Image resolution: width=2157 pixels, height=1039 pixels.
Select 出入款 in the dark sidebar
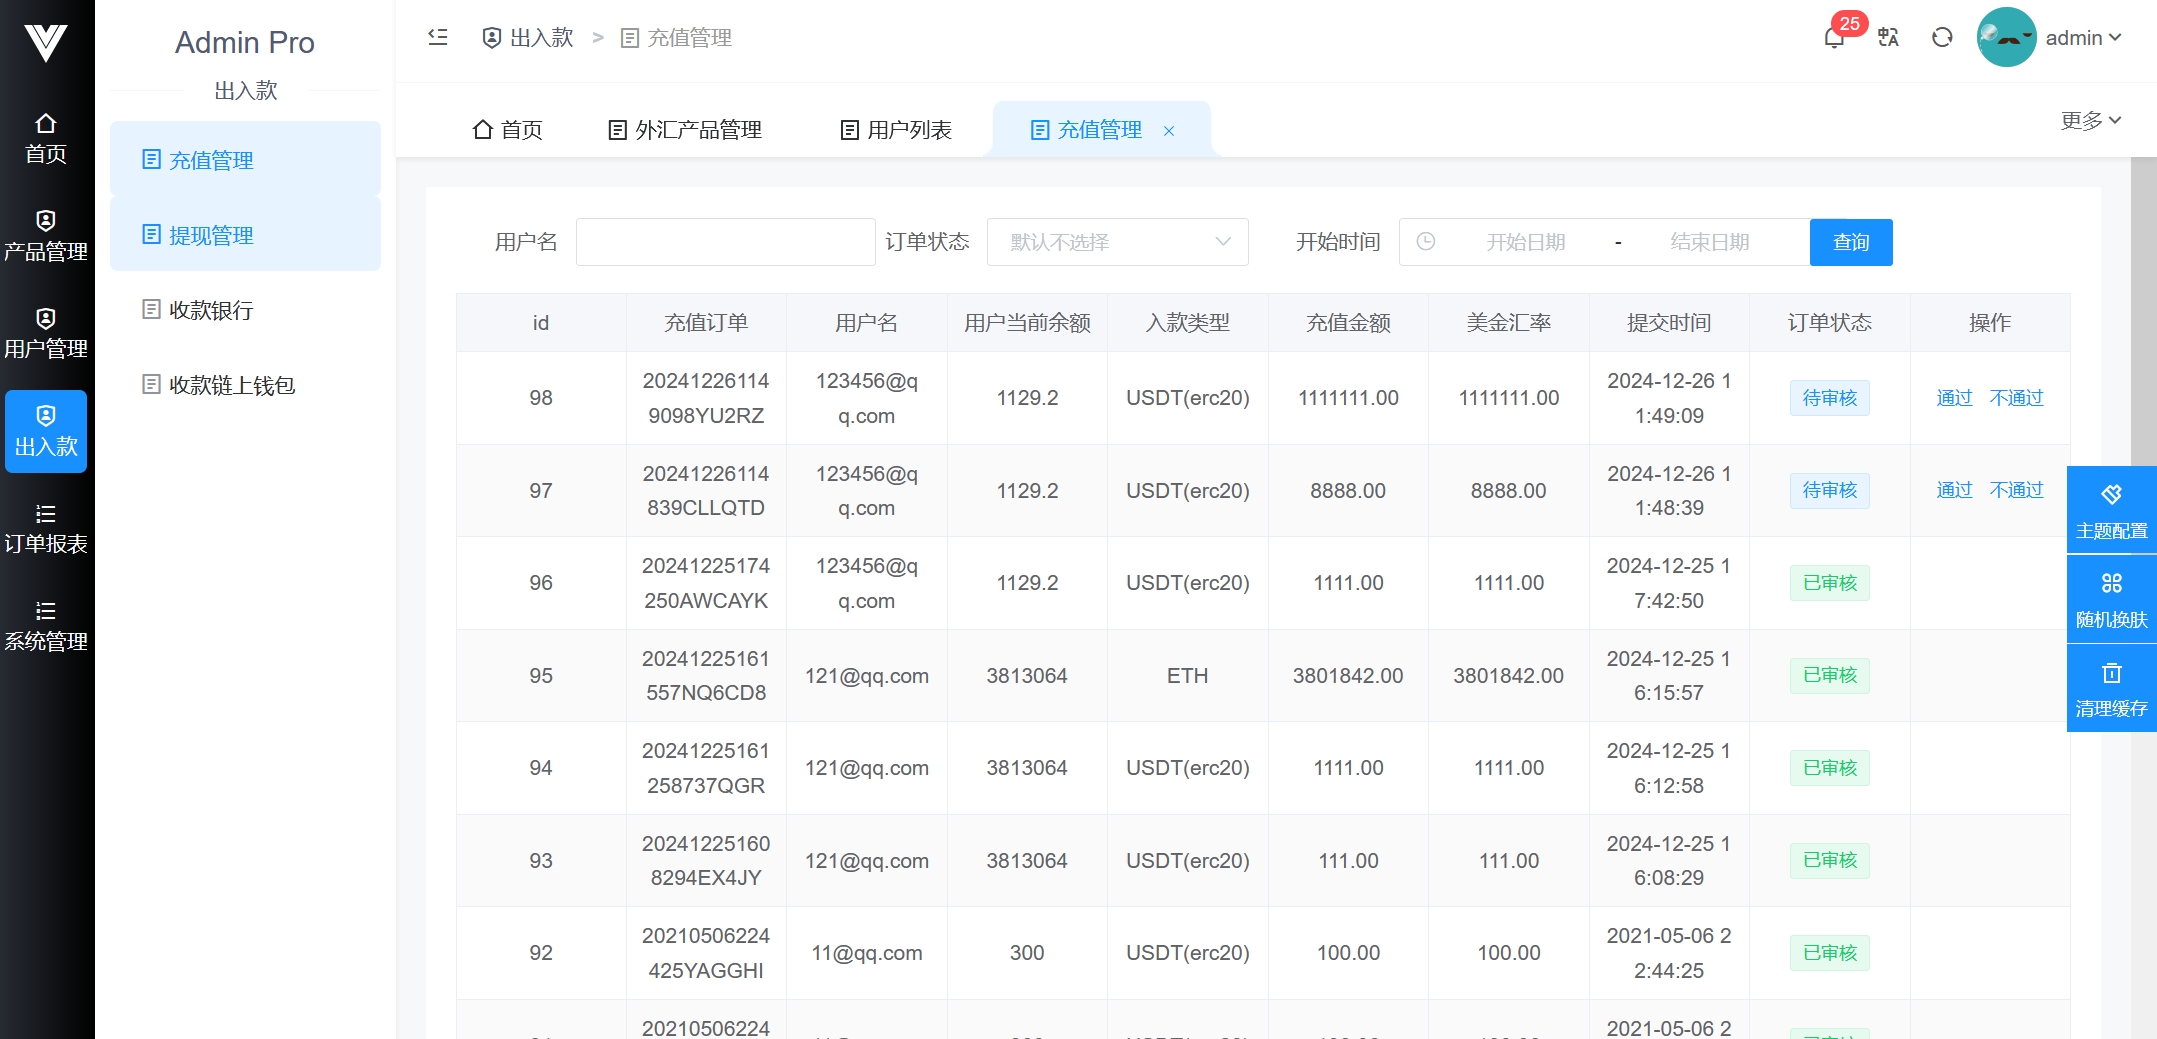tap(46, 431)
